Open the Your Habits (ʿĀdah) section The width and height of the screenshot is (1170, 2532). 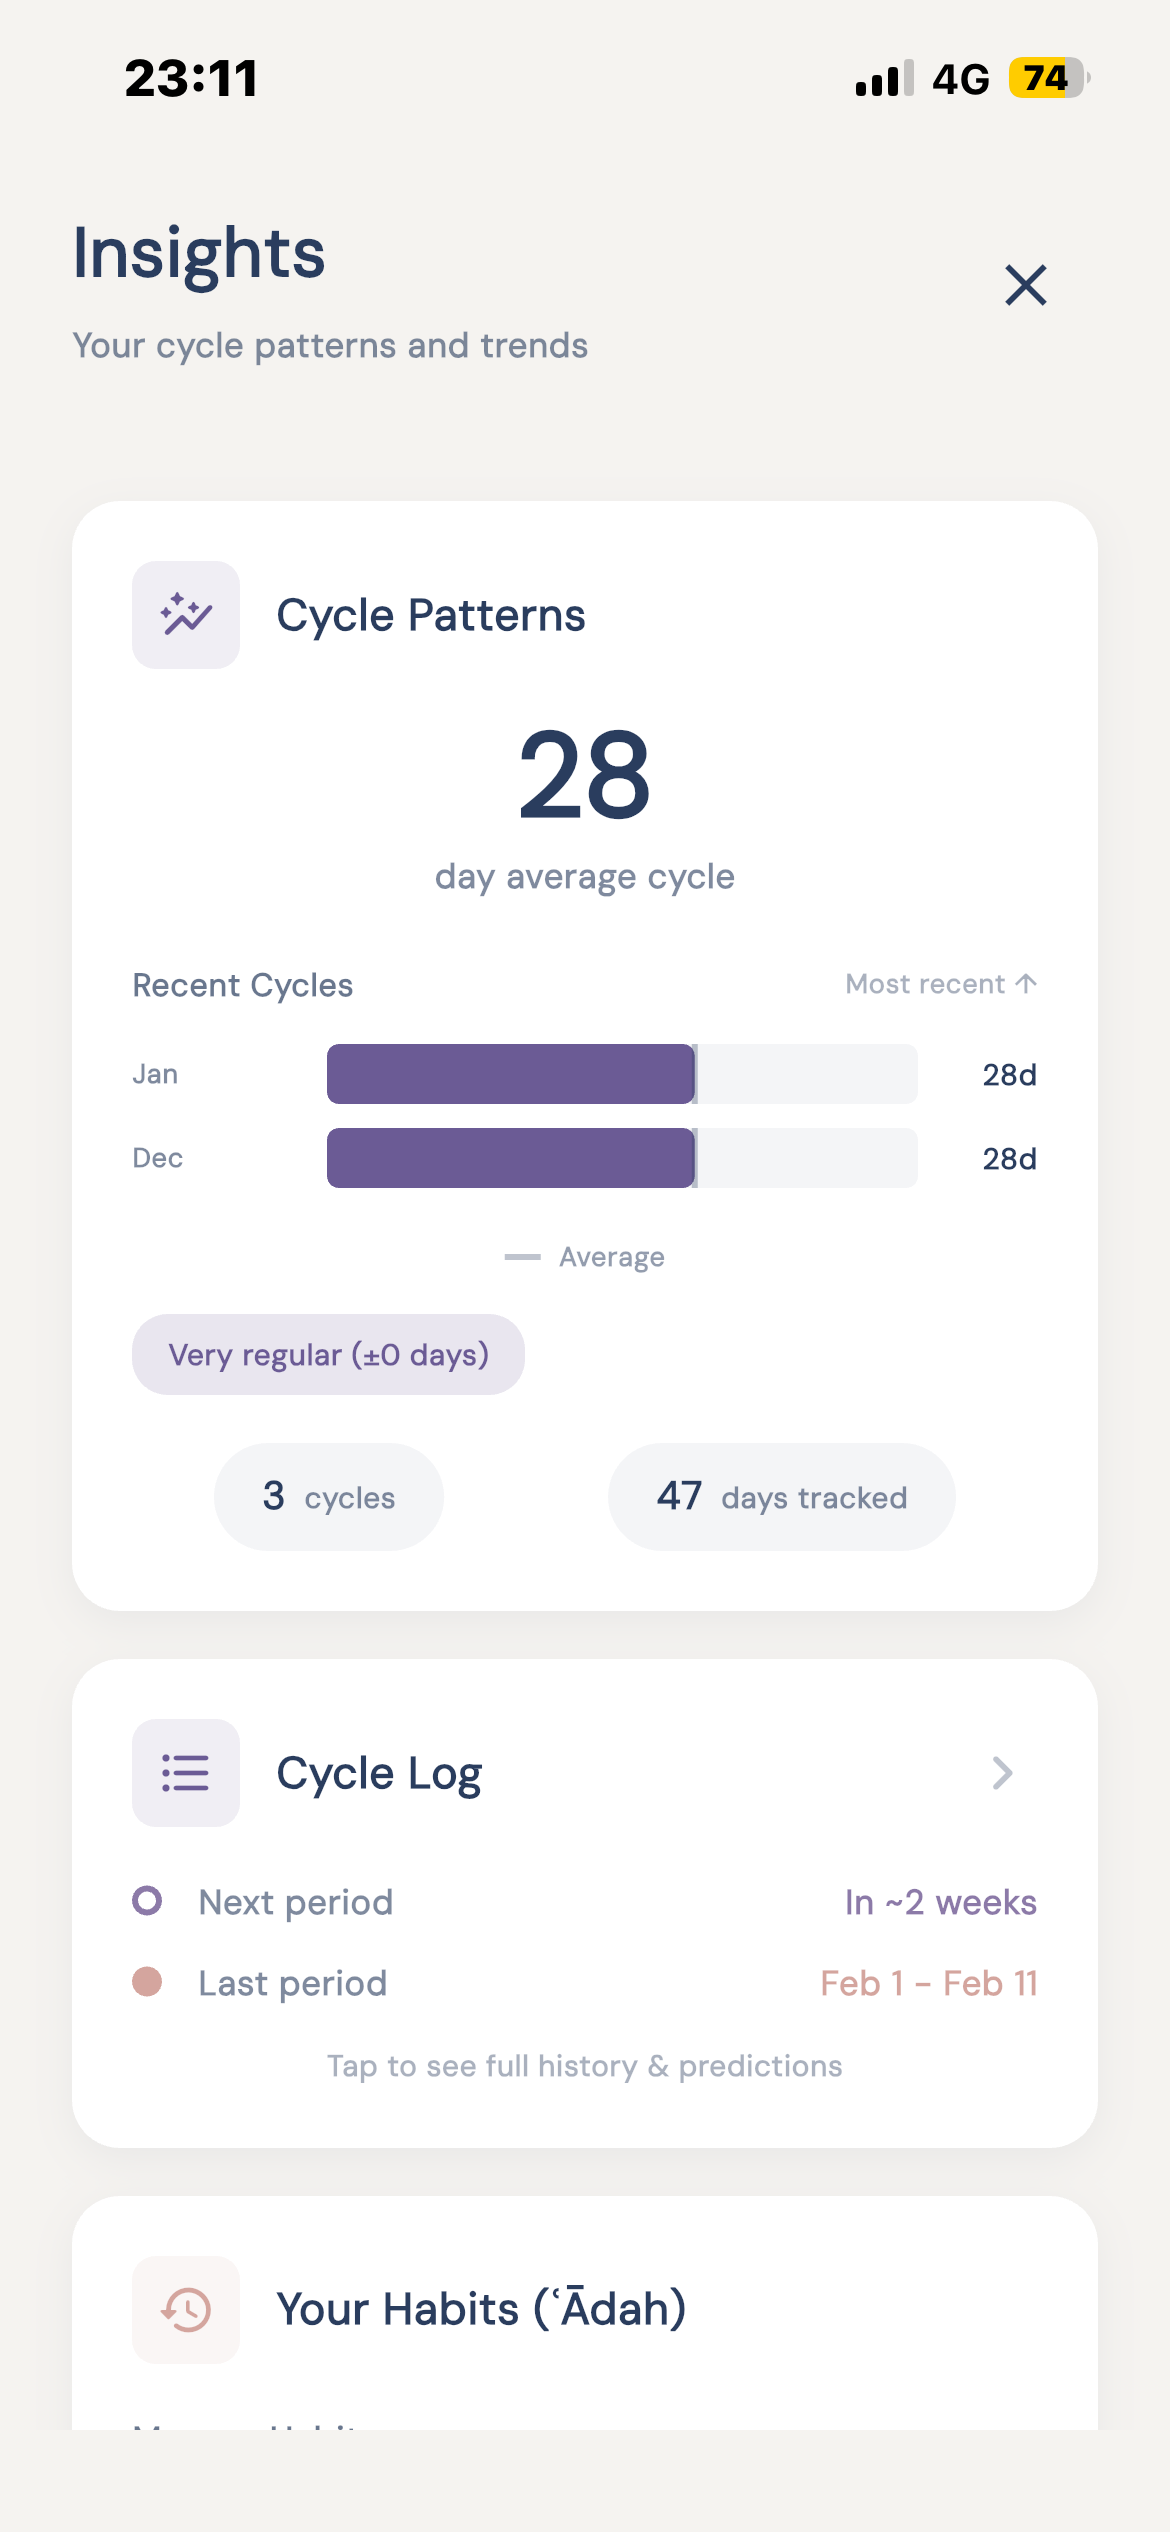tap(481, 2310)
